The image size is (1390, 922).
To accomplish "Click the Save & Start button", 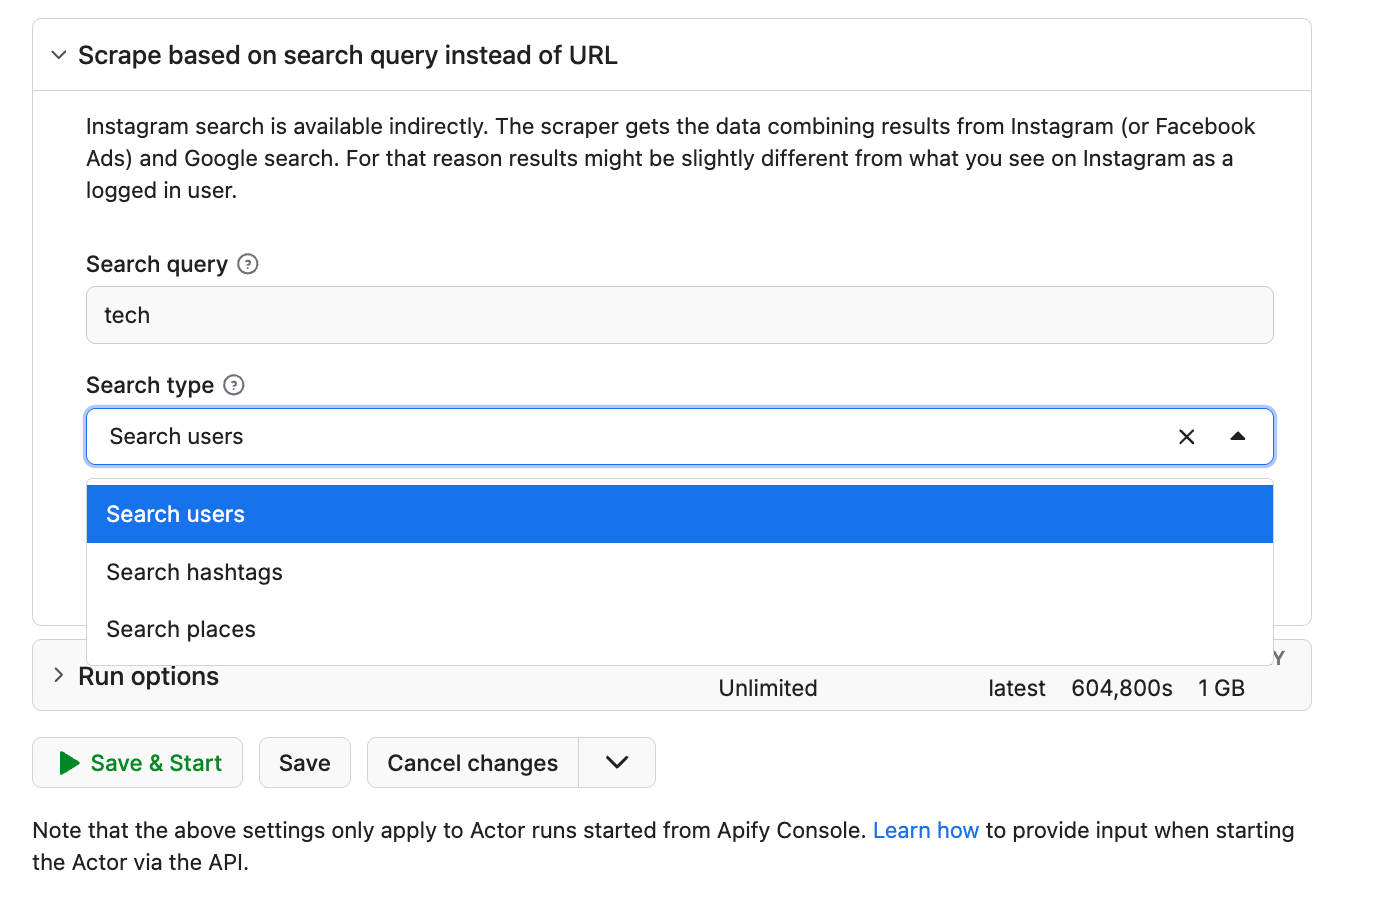I will [x=137, y=762].
